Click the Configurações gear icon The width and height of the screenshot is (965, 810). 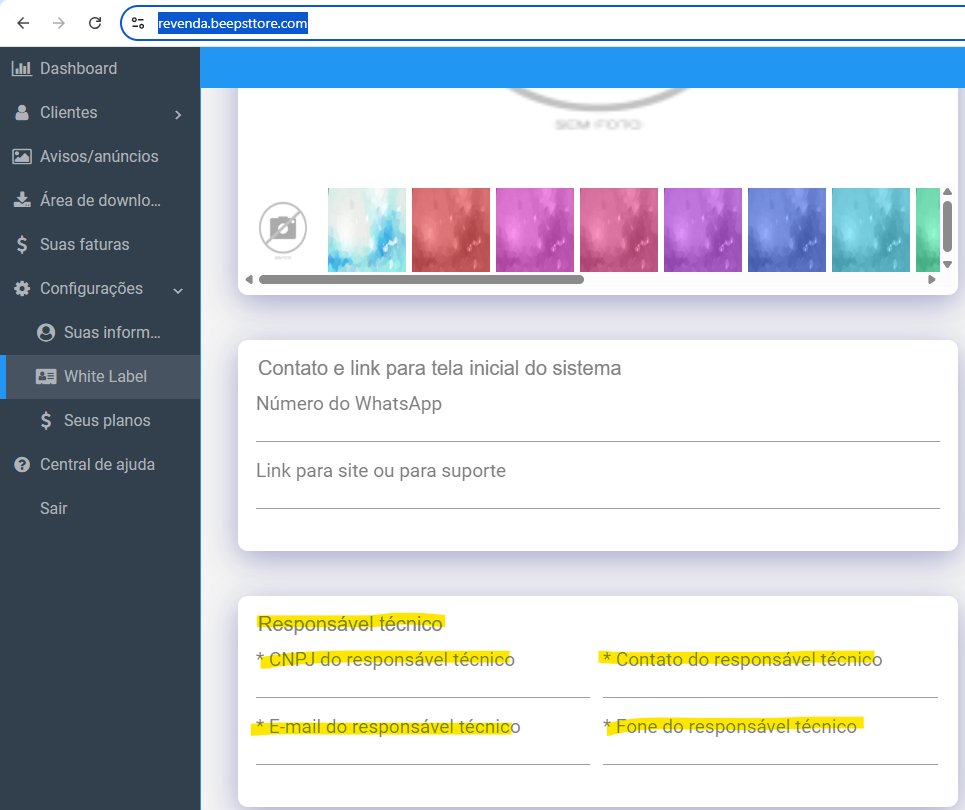click(x=22, y=289)
